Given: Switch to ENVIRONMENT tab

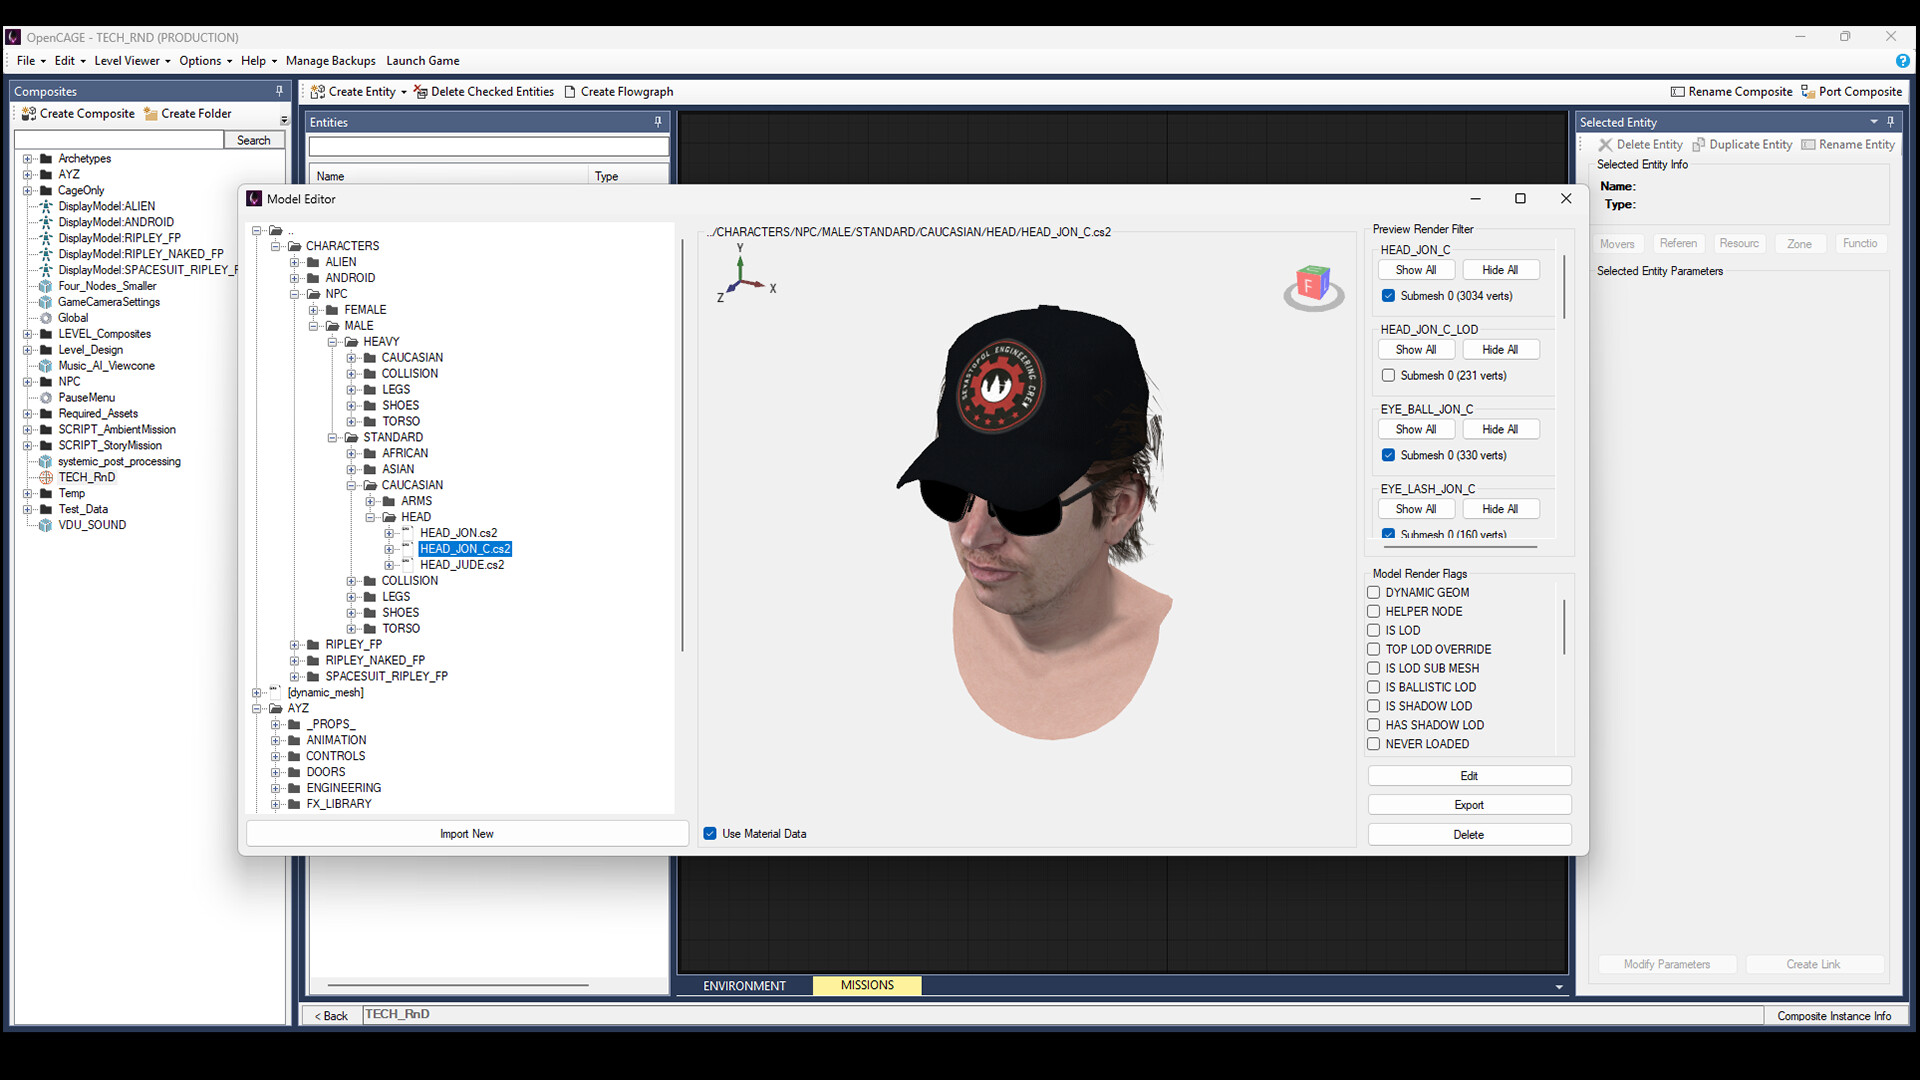Looking at the screenshot, I should [744, 986].
